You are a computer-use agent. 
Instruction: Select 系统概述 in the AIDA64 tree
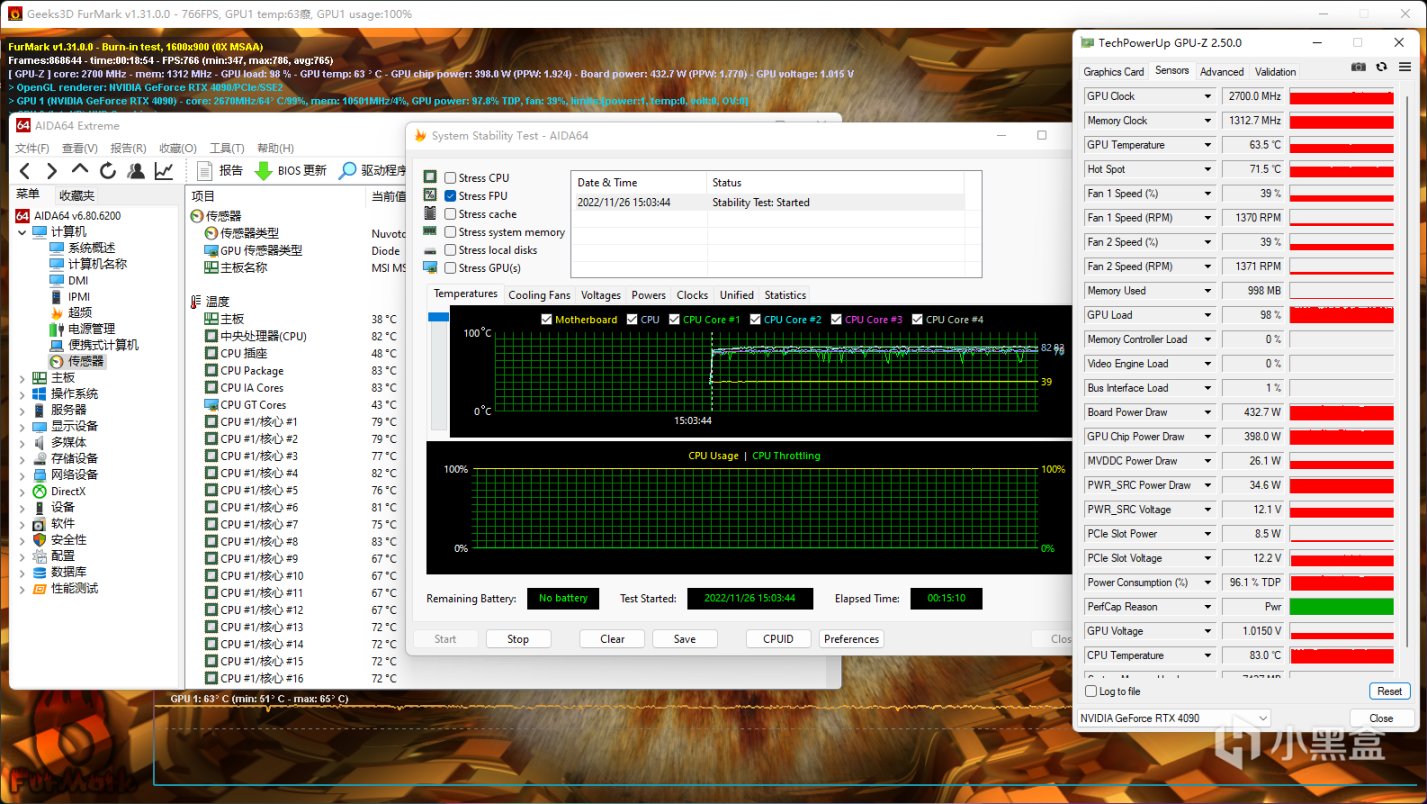[x=82, y=248]
